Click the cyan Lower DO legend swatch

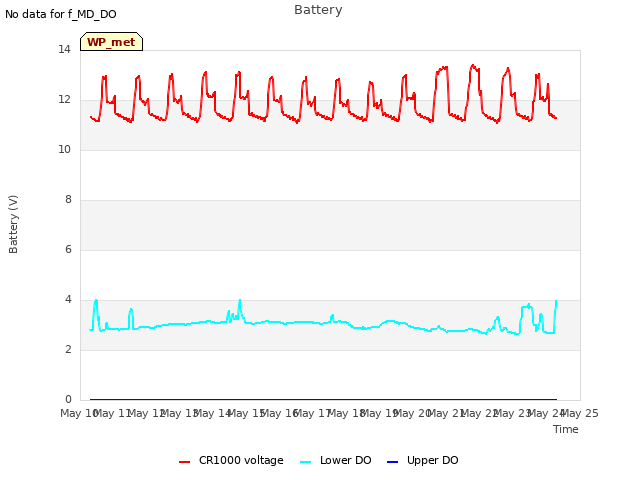click(306, 462)
